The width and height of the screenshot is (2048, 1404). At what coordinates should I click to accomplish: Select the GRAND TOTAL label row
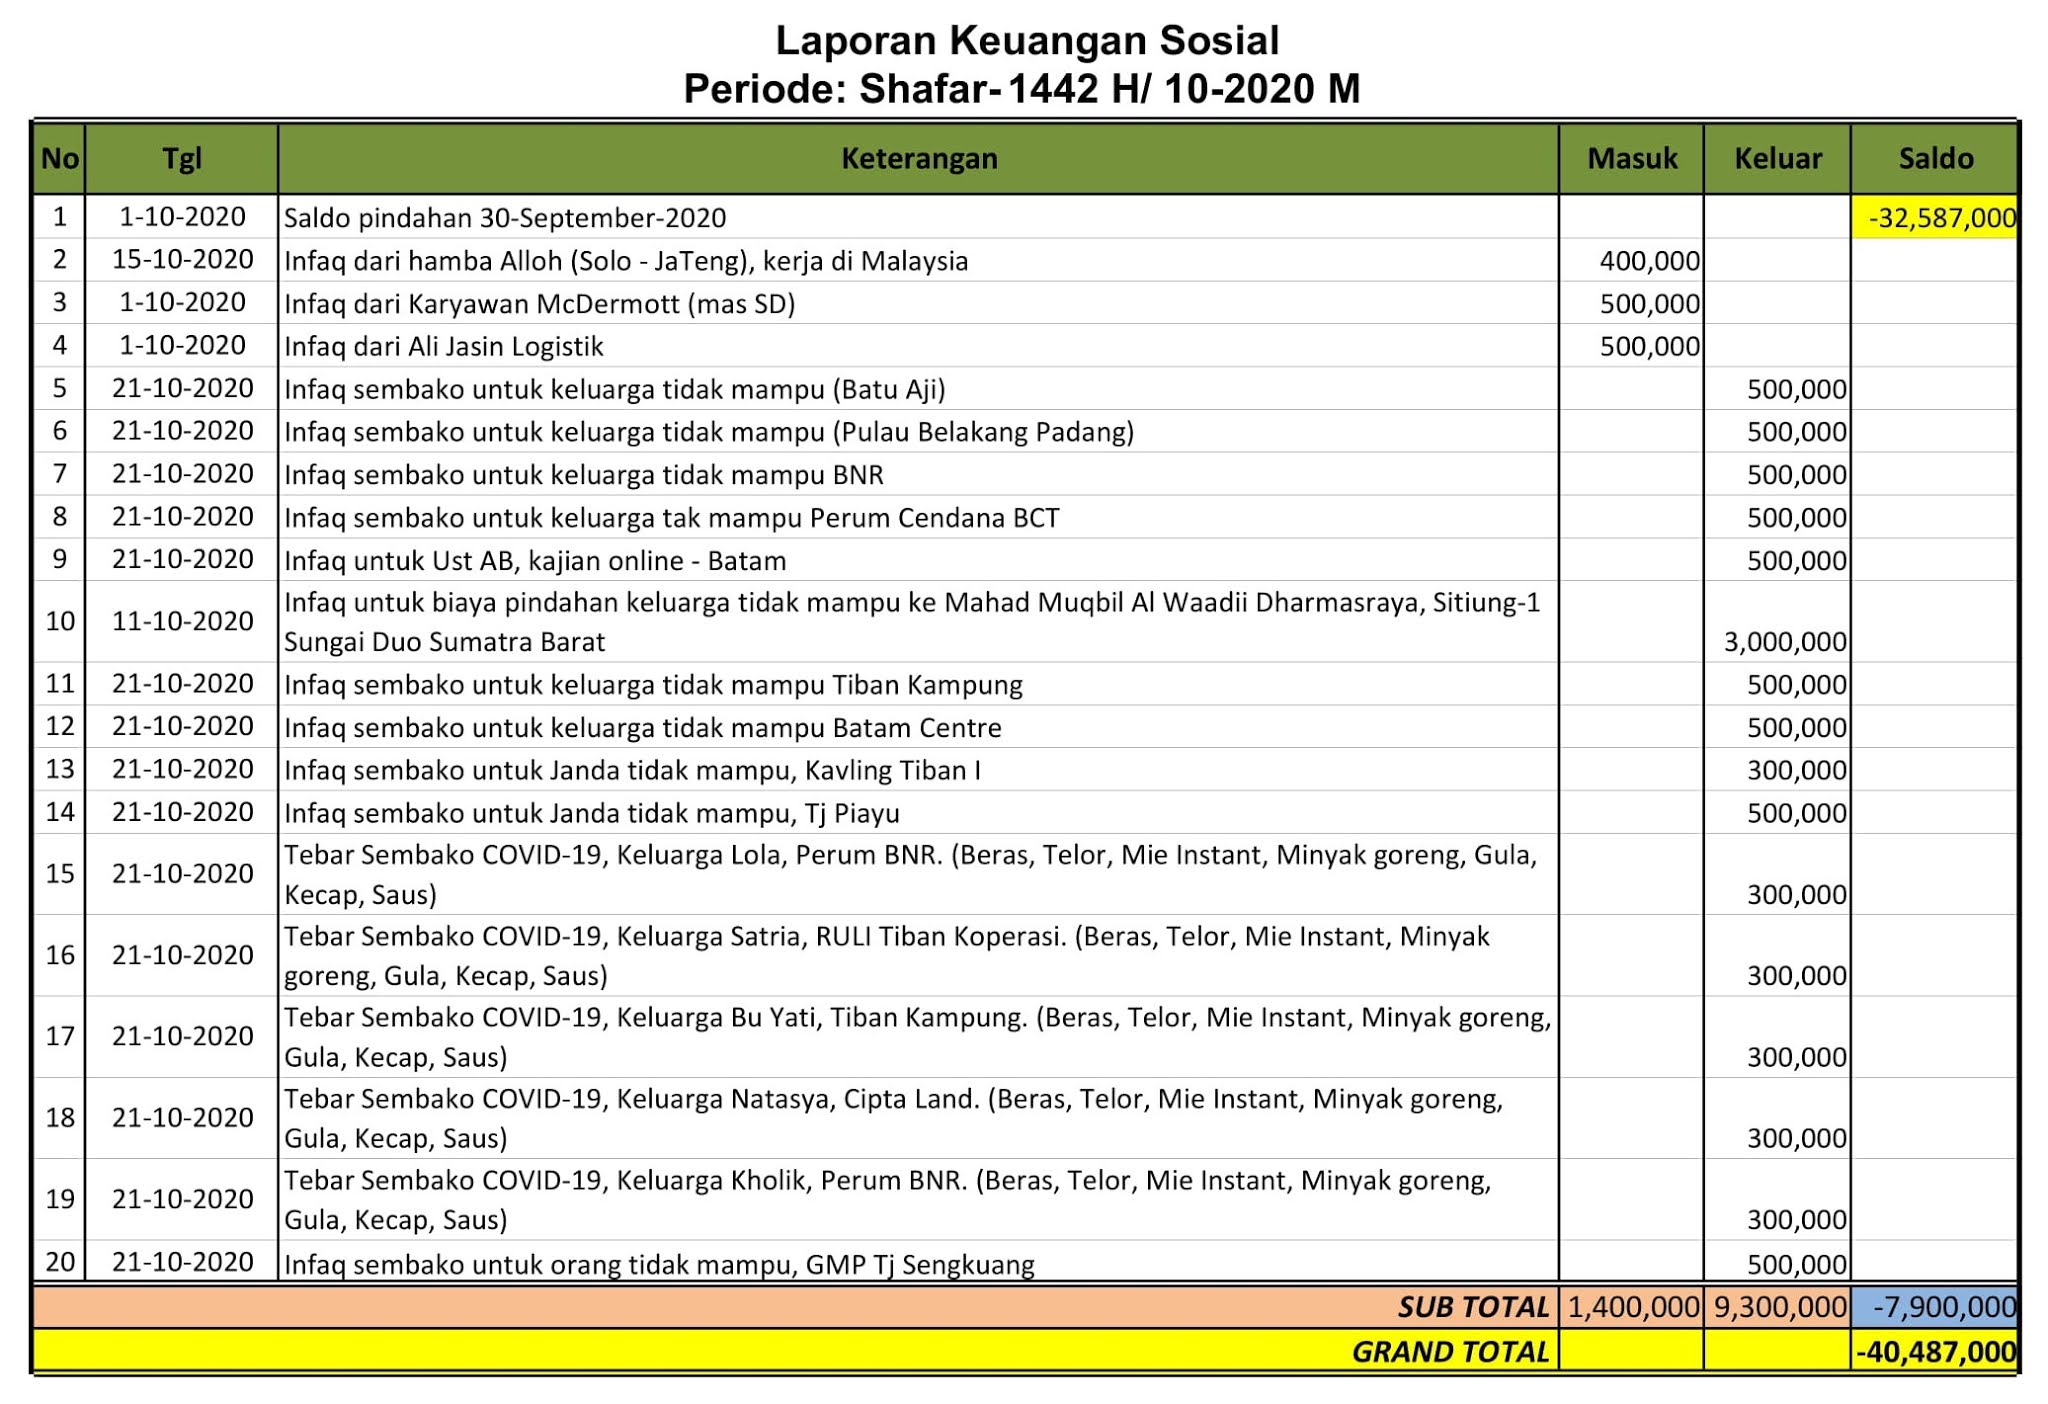pos(1449,1348)
